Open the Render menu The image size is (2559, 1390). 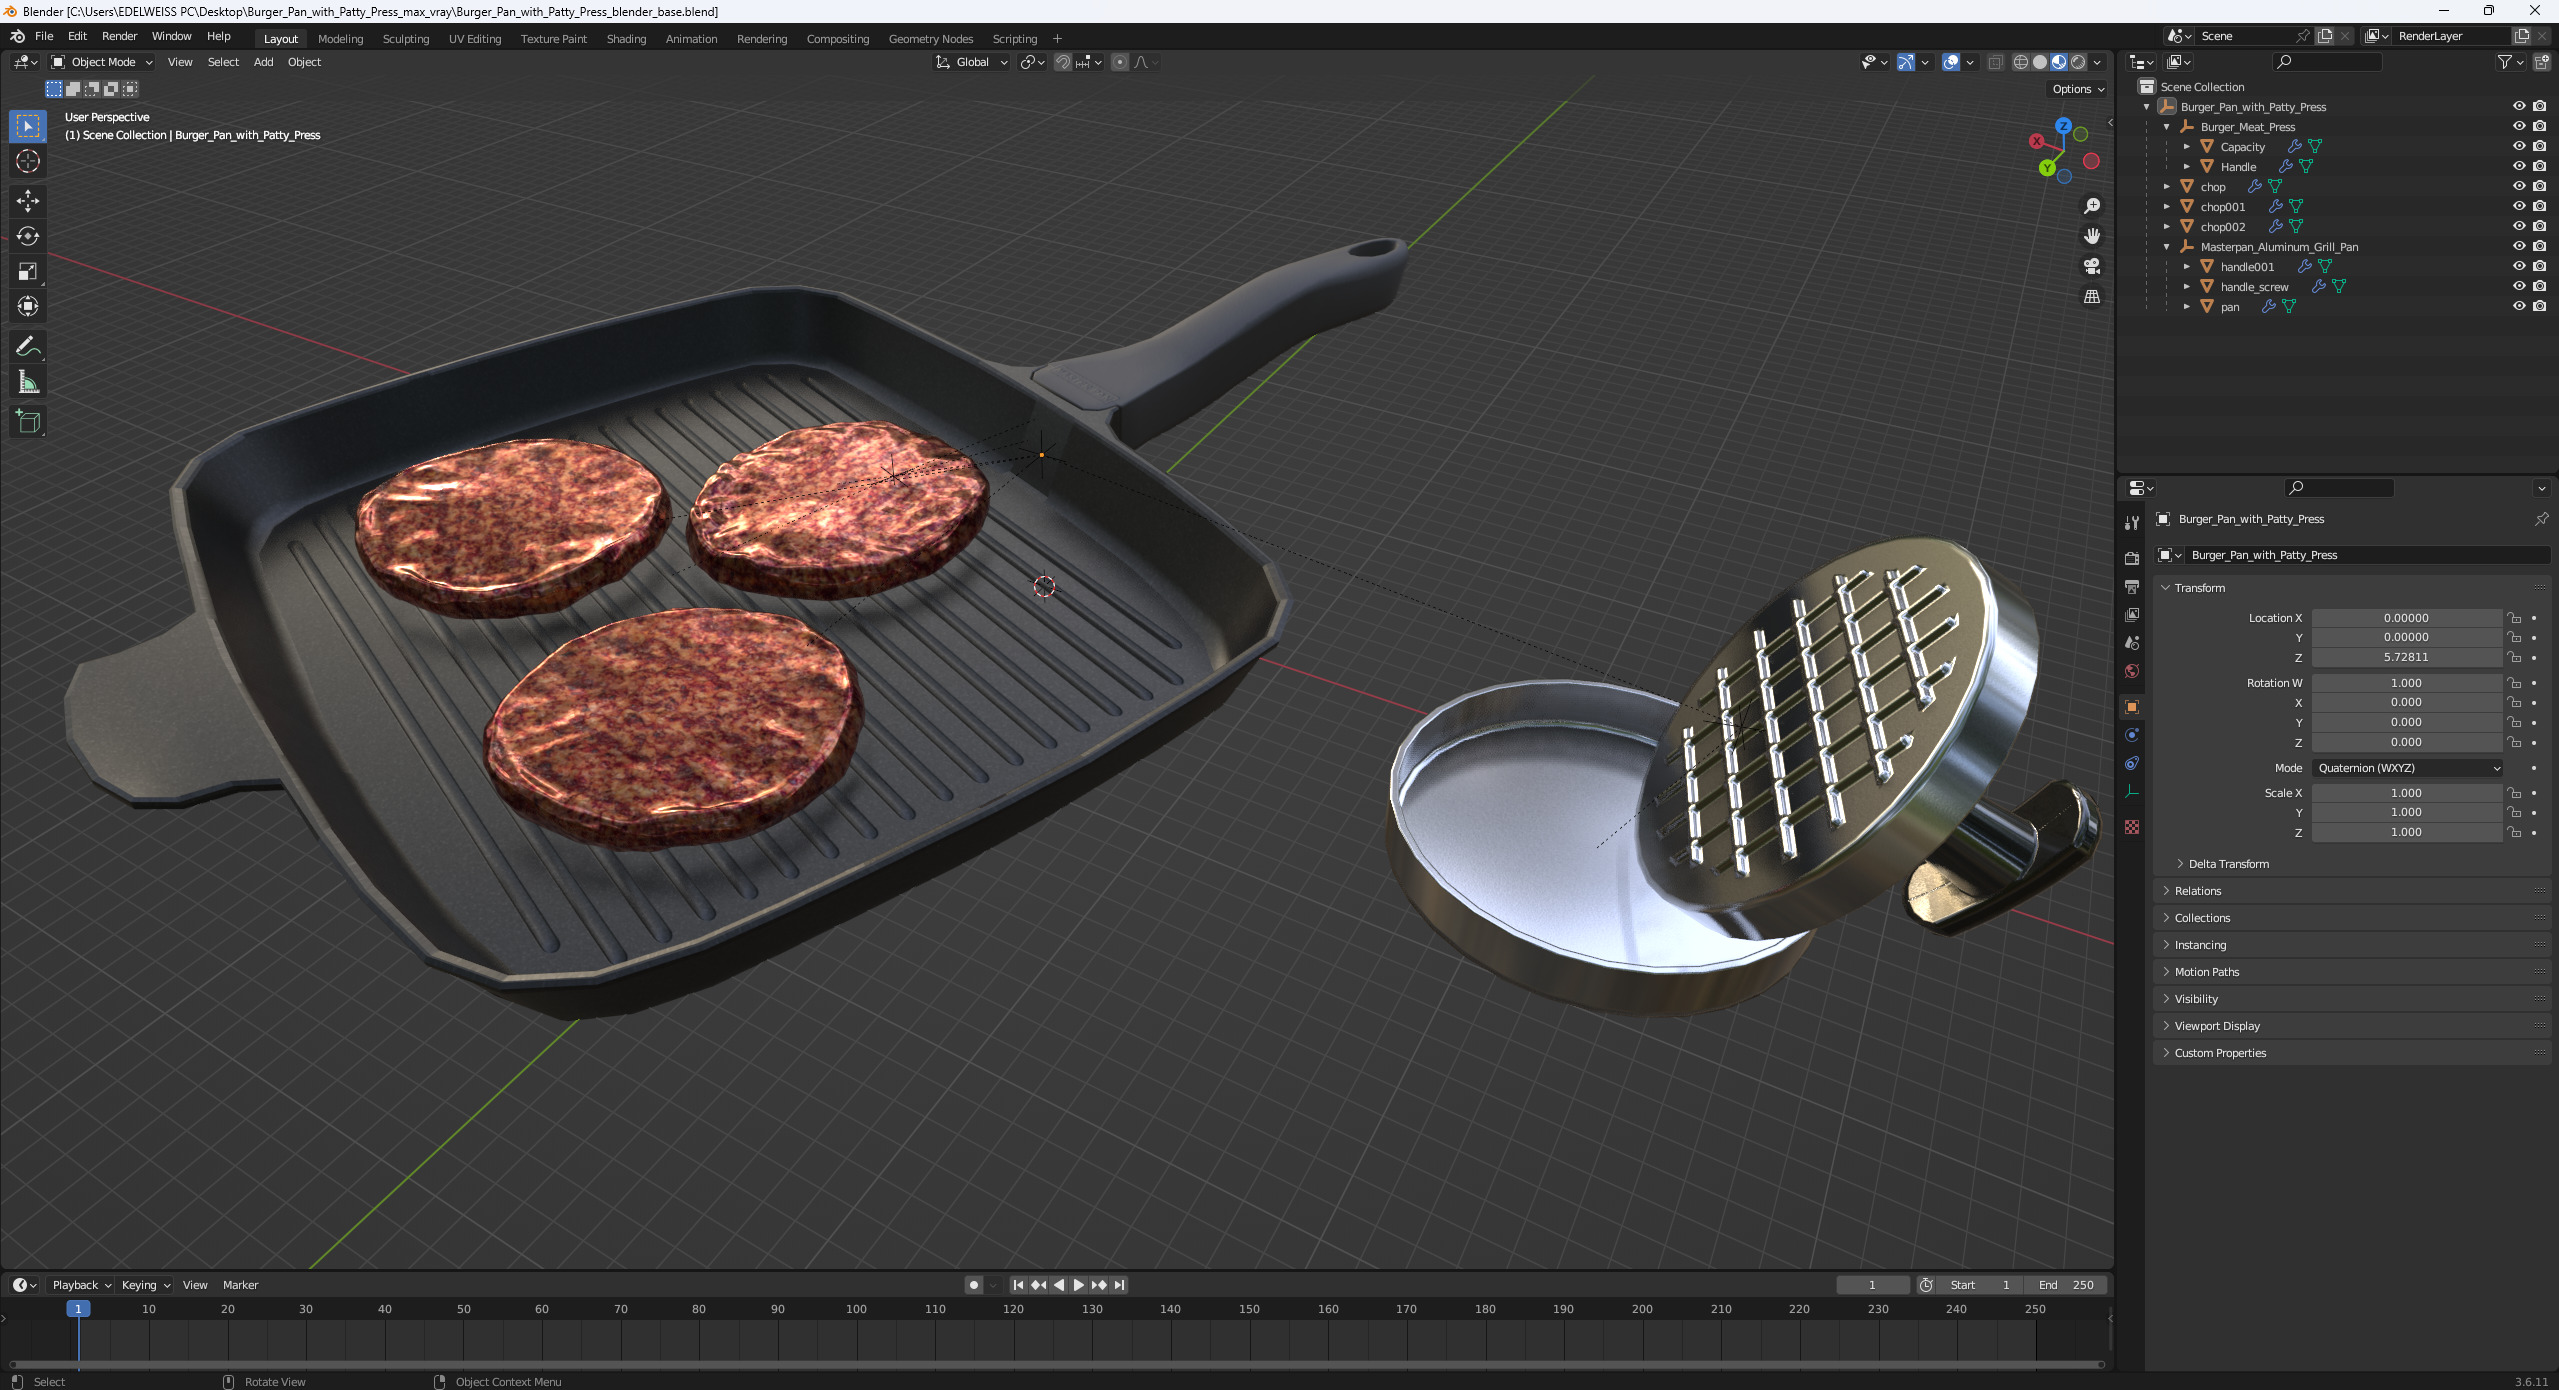(x=119, y=36)
